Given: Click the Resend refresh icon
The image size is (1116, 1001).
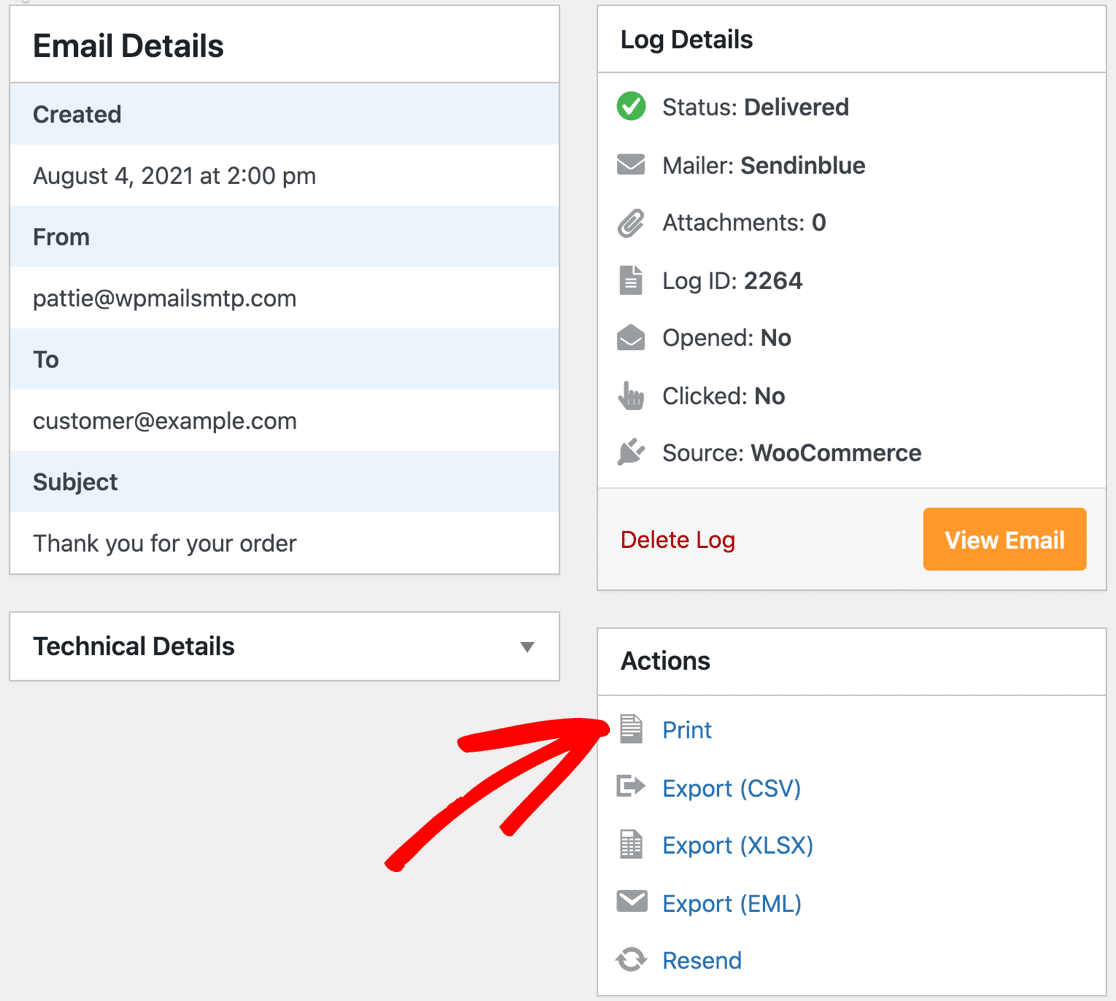Looking at the screenshot, I should pos(631,960).
